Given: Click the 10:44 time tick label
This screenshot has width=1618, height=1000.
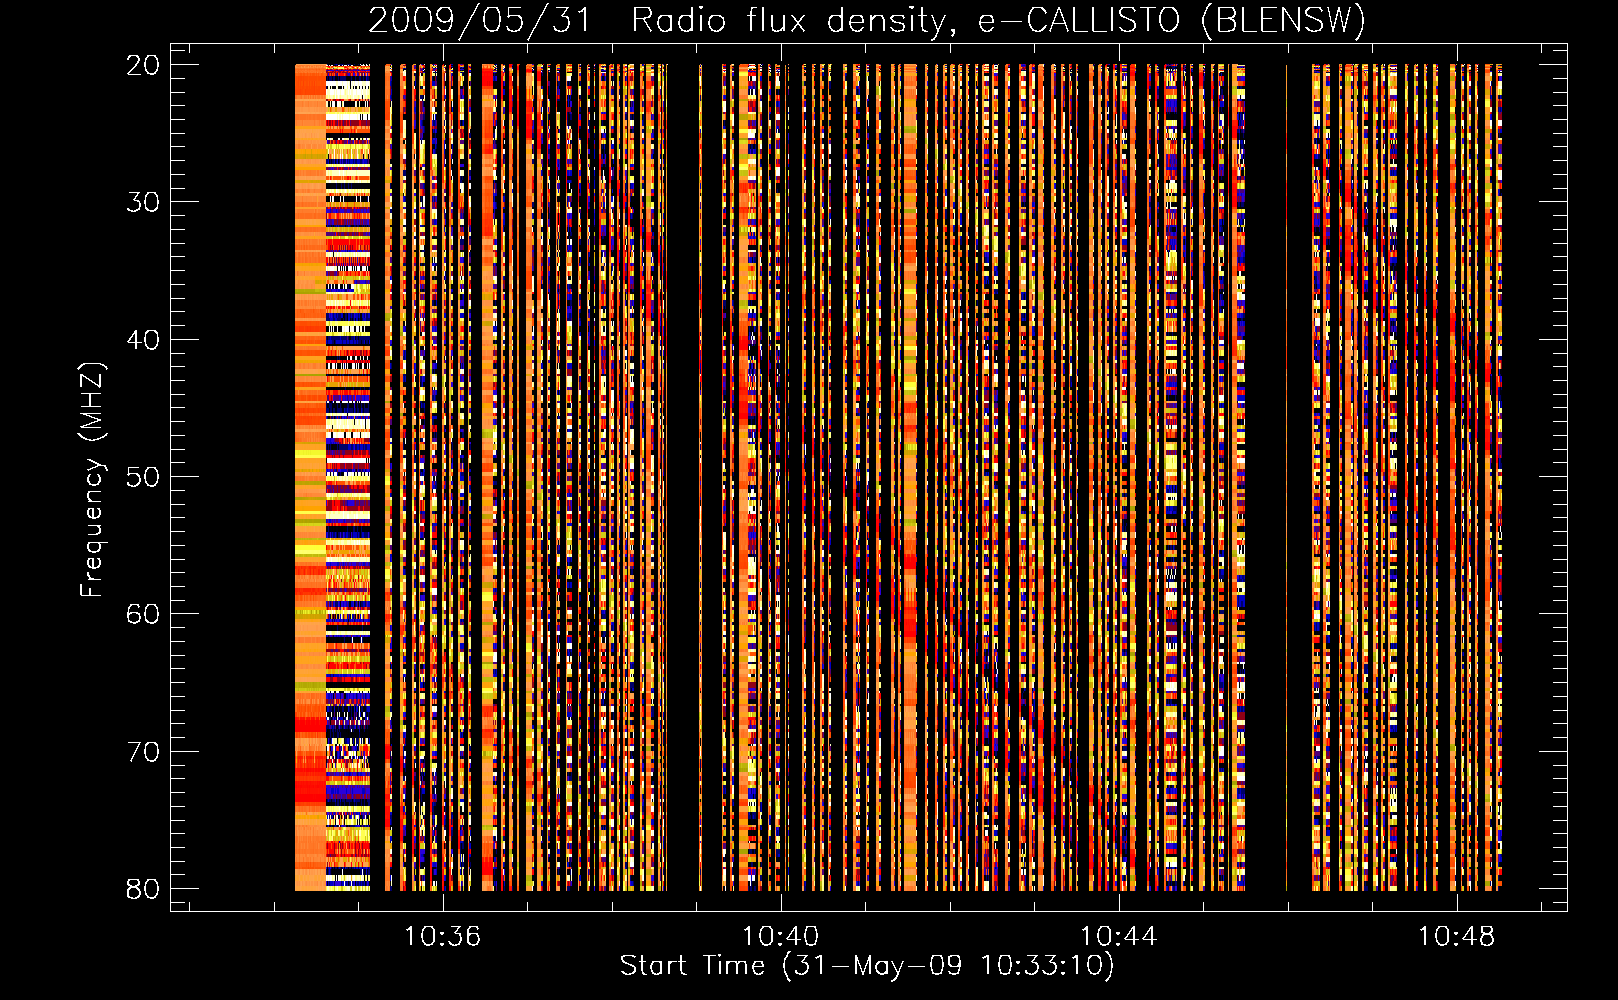Looking at the screenshot, I should click(x=1118, y=936).
